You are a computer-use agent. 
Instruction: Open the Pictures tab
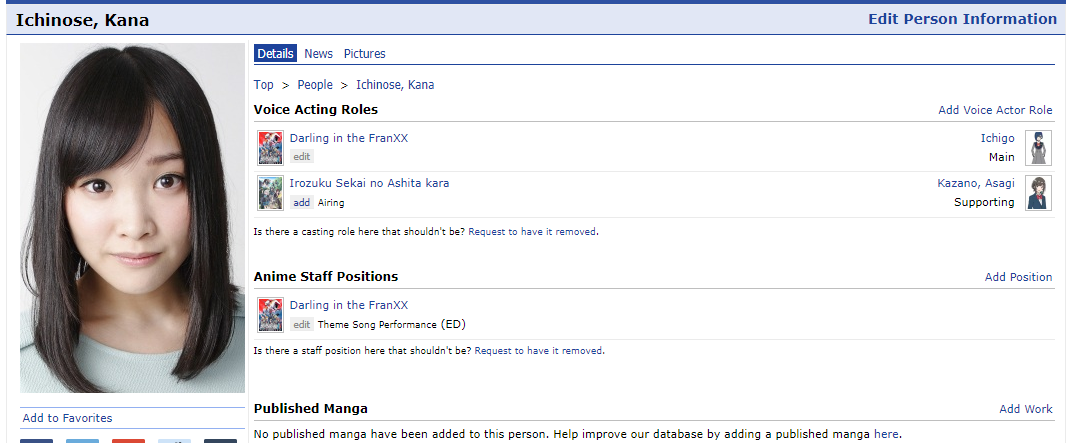point(365,54)
